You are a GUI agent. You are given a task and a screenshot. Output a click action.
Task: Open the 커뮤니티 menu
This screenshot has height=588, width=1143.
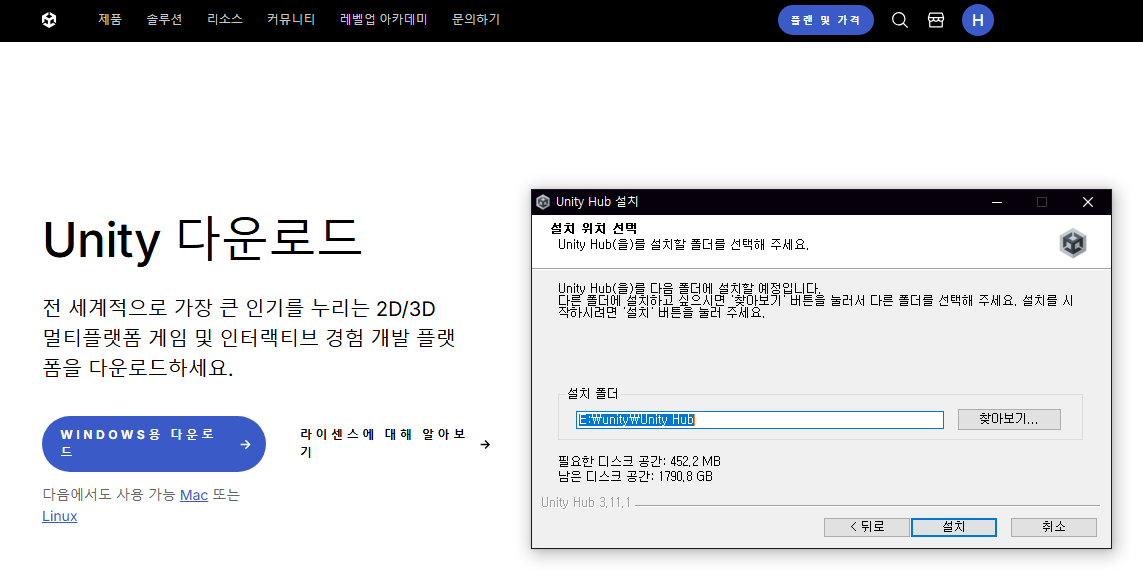(291, 20)
